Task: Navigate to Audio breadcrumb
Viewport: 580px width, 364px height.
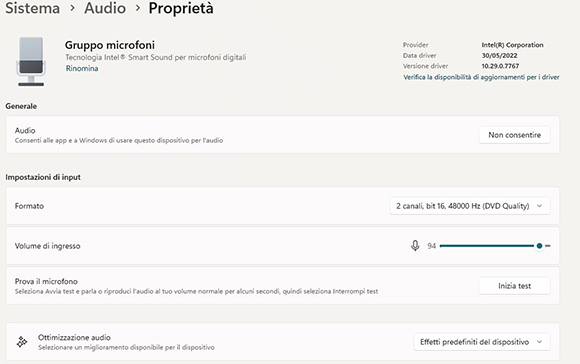Action: coord(105,8)
